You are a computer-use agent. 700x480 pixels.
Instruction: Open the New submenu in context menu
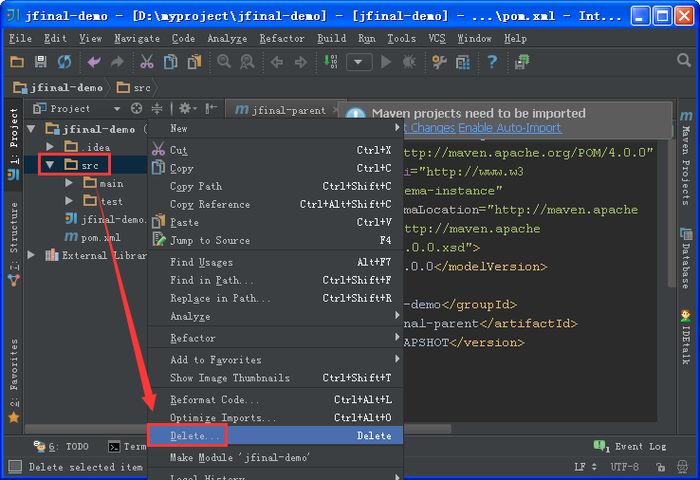275,128
